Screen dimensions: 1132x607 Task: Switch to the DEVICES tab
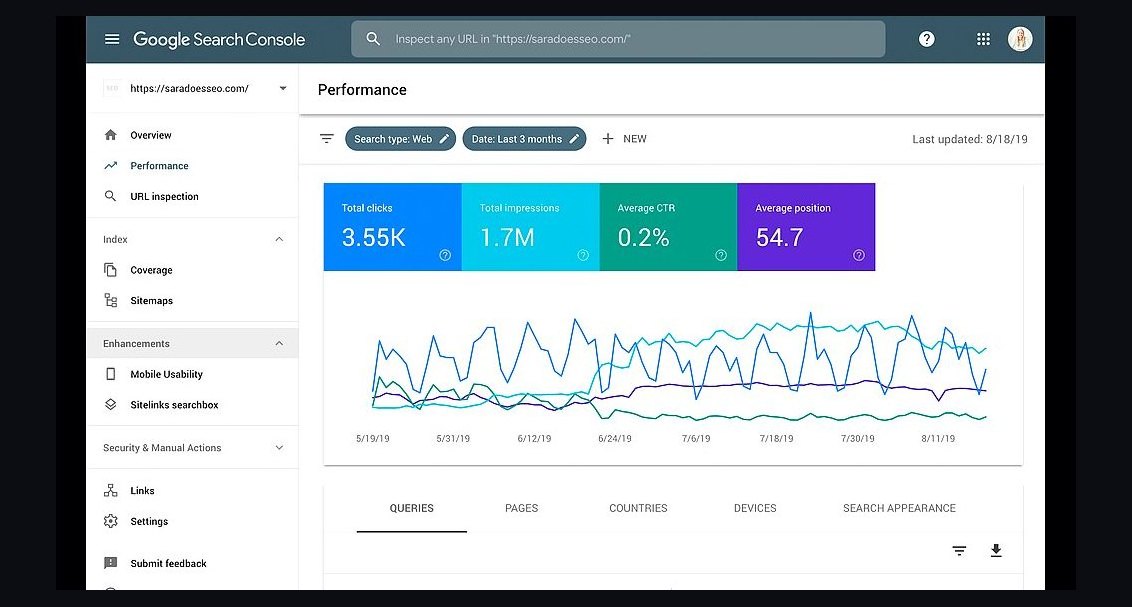click(x=755, y=508)
